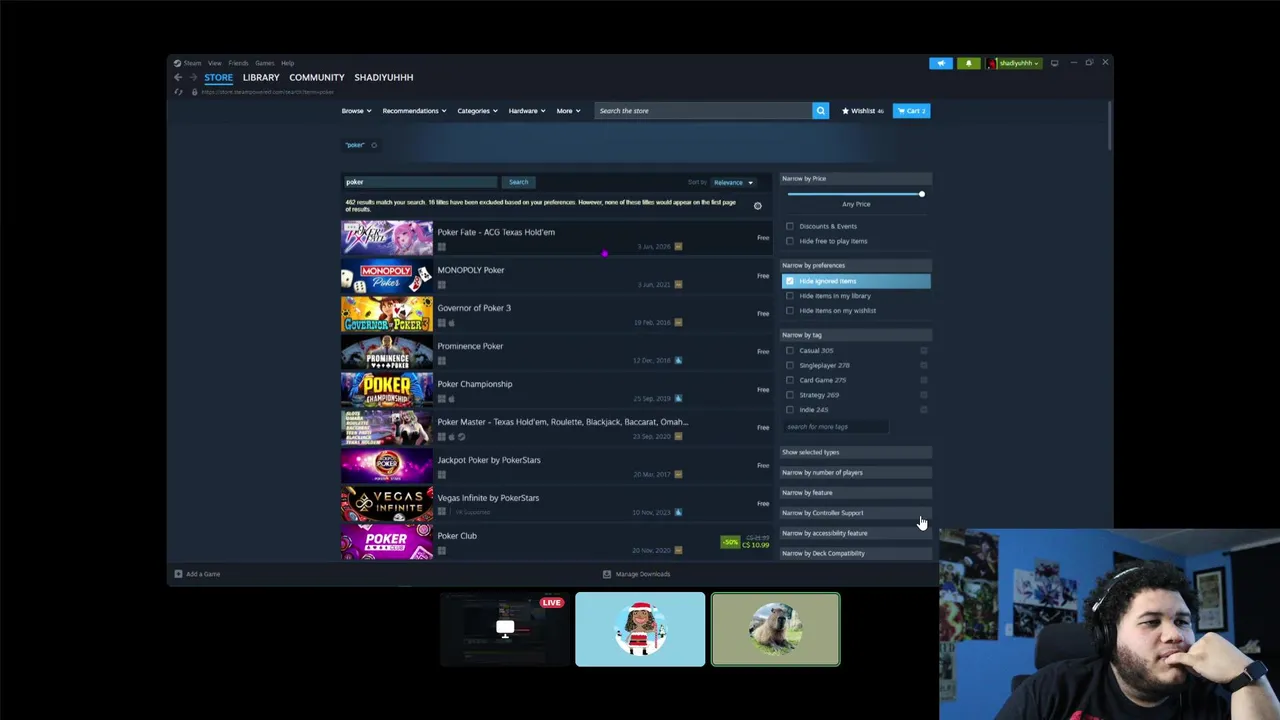Viewport: 1280px width, 720px height.
Task: Open the Wishlist star link
Action: pos(863,111)
